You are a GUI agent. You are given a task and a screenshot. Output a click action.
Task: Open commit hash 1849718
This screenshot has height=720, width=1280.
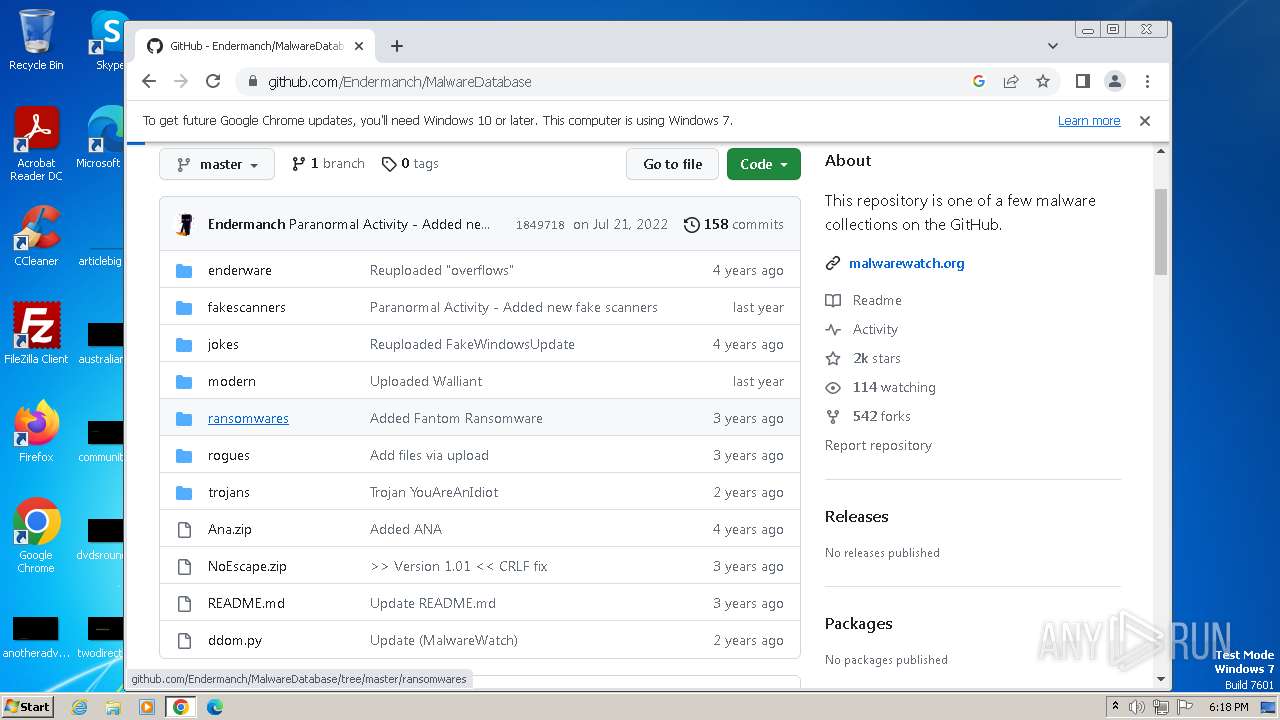click(x=540, y=225)
